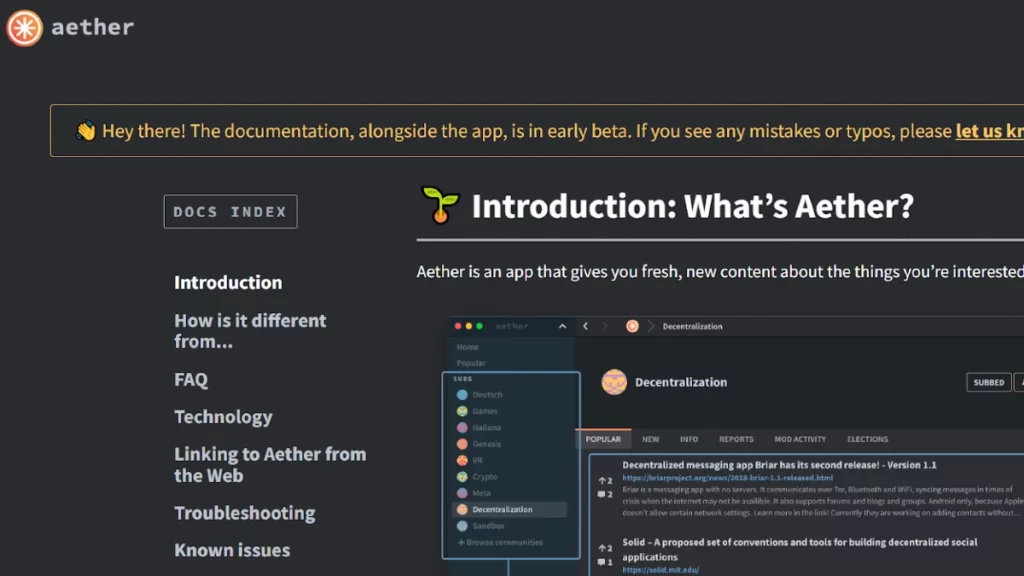Click the aether wordmark in header
The image size is (1024, 576).
pyautogui.click(x=92, y=27)
